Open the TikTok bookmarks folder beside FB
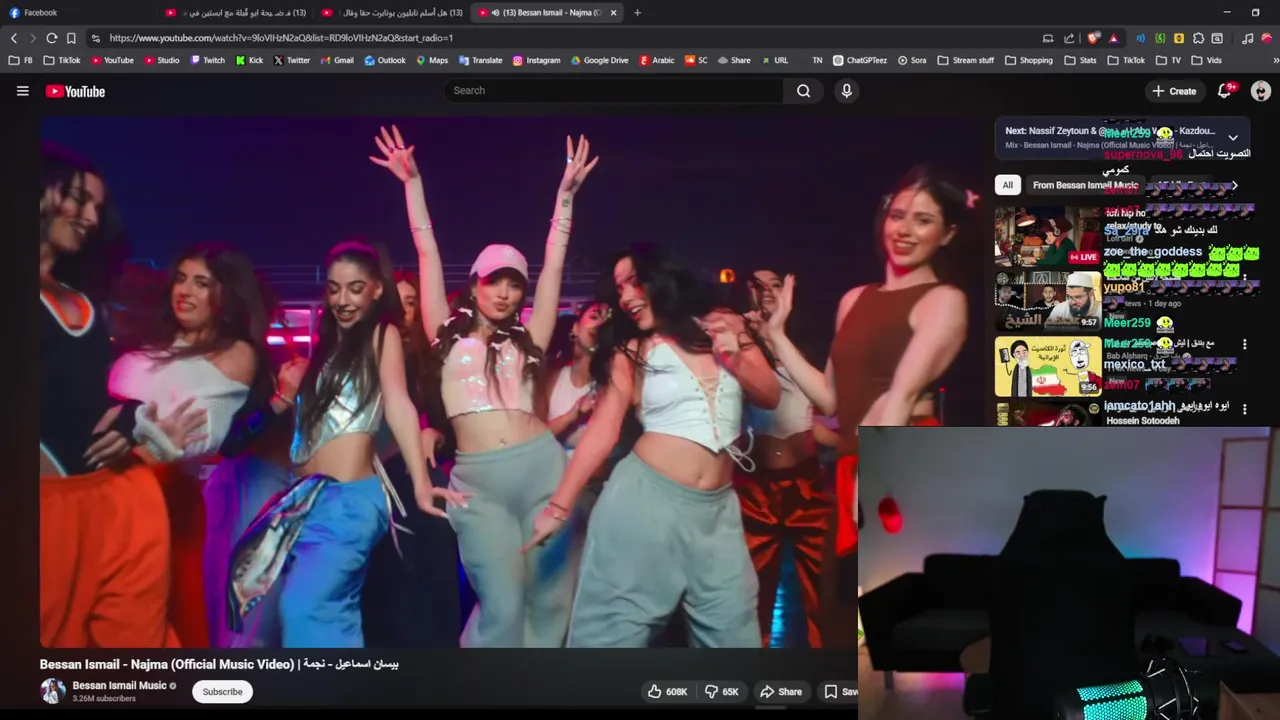Screen dimensions: 1280x720 (x=62, y=60)
